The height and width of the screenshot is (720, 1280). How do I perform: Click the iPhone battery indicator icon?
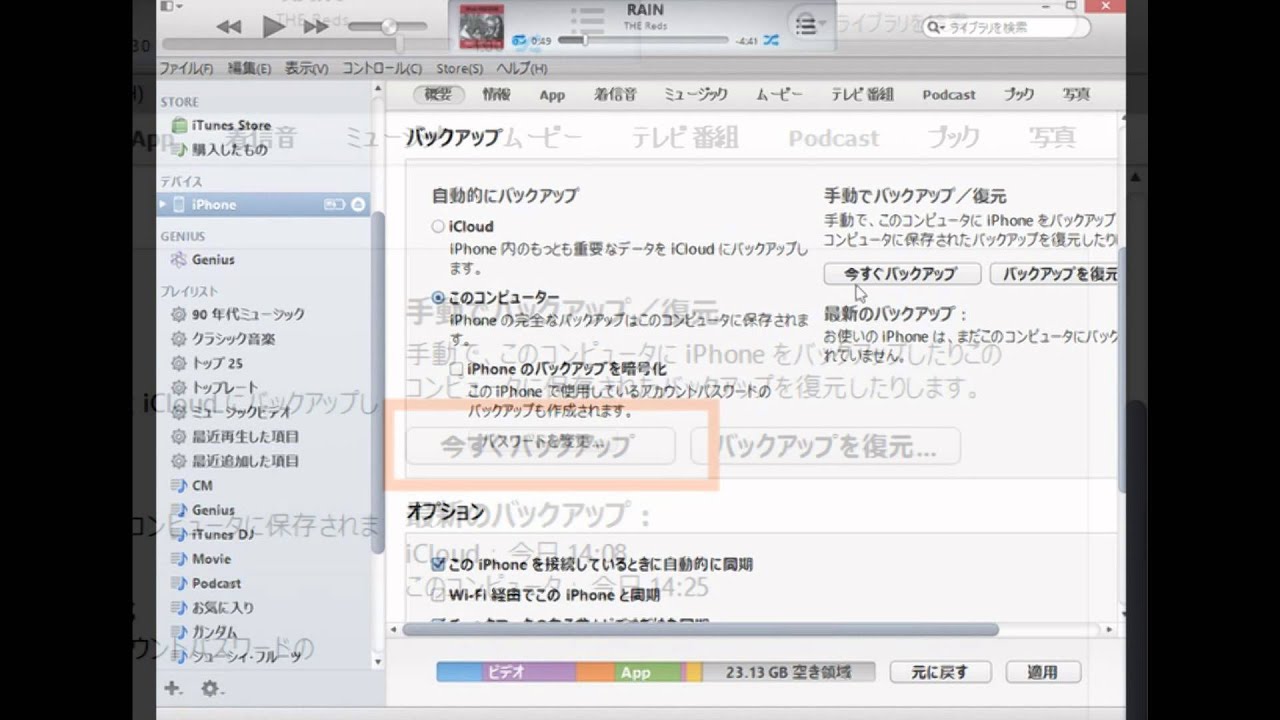click(x=335, y=204)
